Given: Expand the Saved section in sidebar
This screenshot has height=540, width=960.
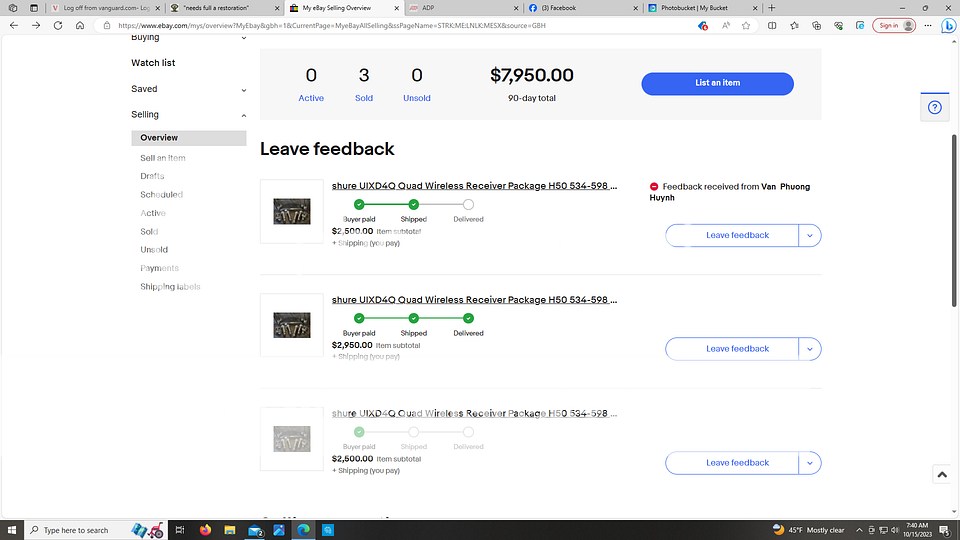Looking at the screenshot, I should [x=244, y=90].
